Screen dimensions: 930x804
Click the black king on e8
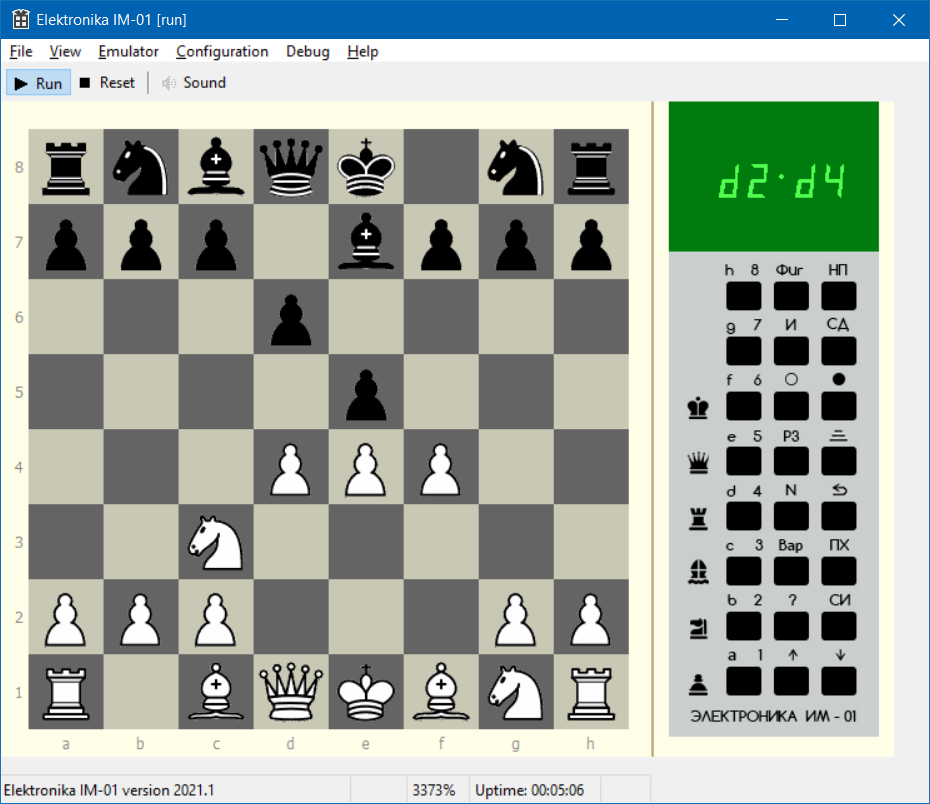tap(366, 167)
